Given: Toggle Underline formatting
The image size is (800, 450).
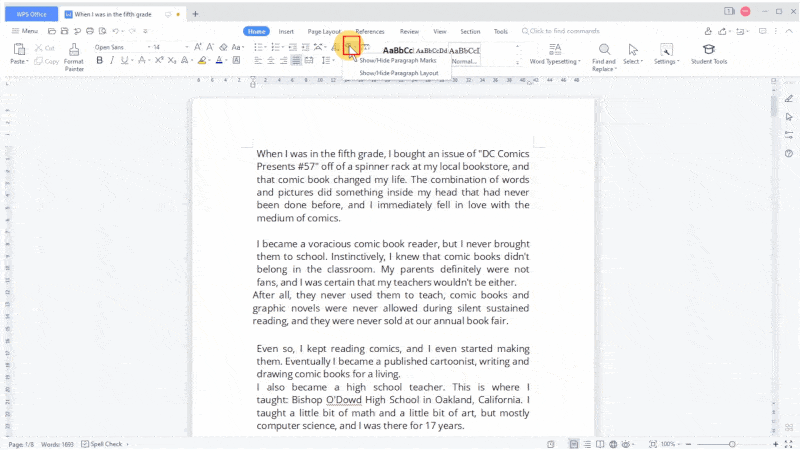Looking at the screenshot, I should 124,60.
